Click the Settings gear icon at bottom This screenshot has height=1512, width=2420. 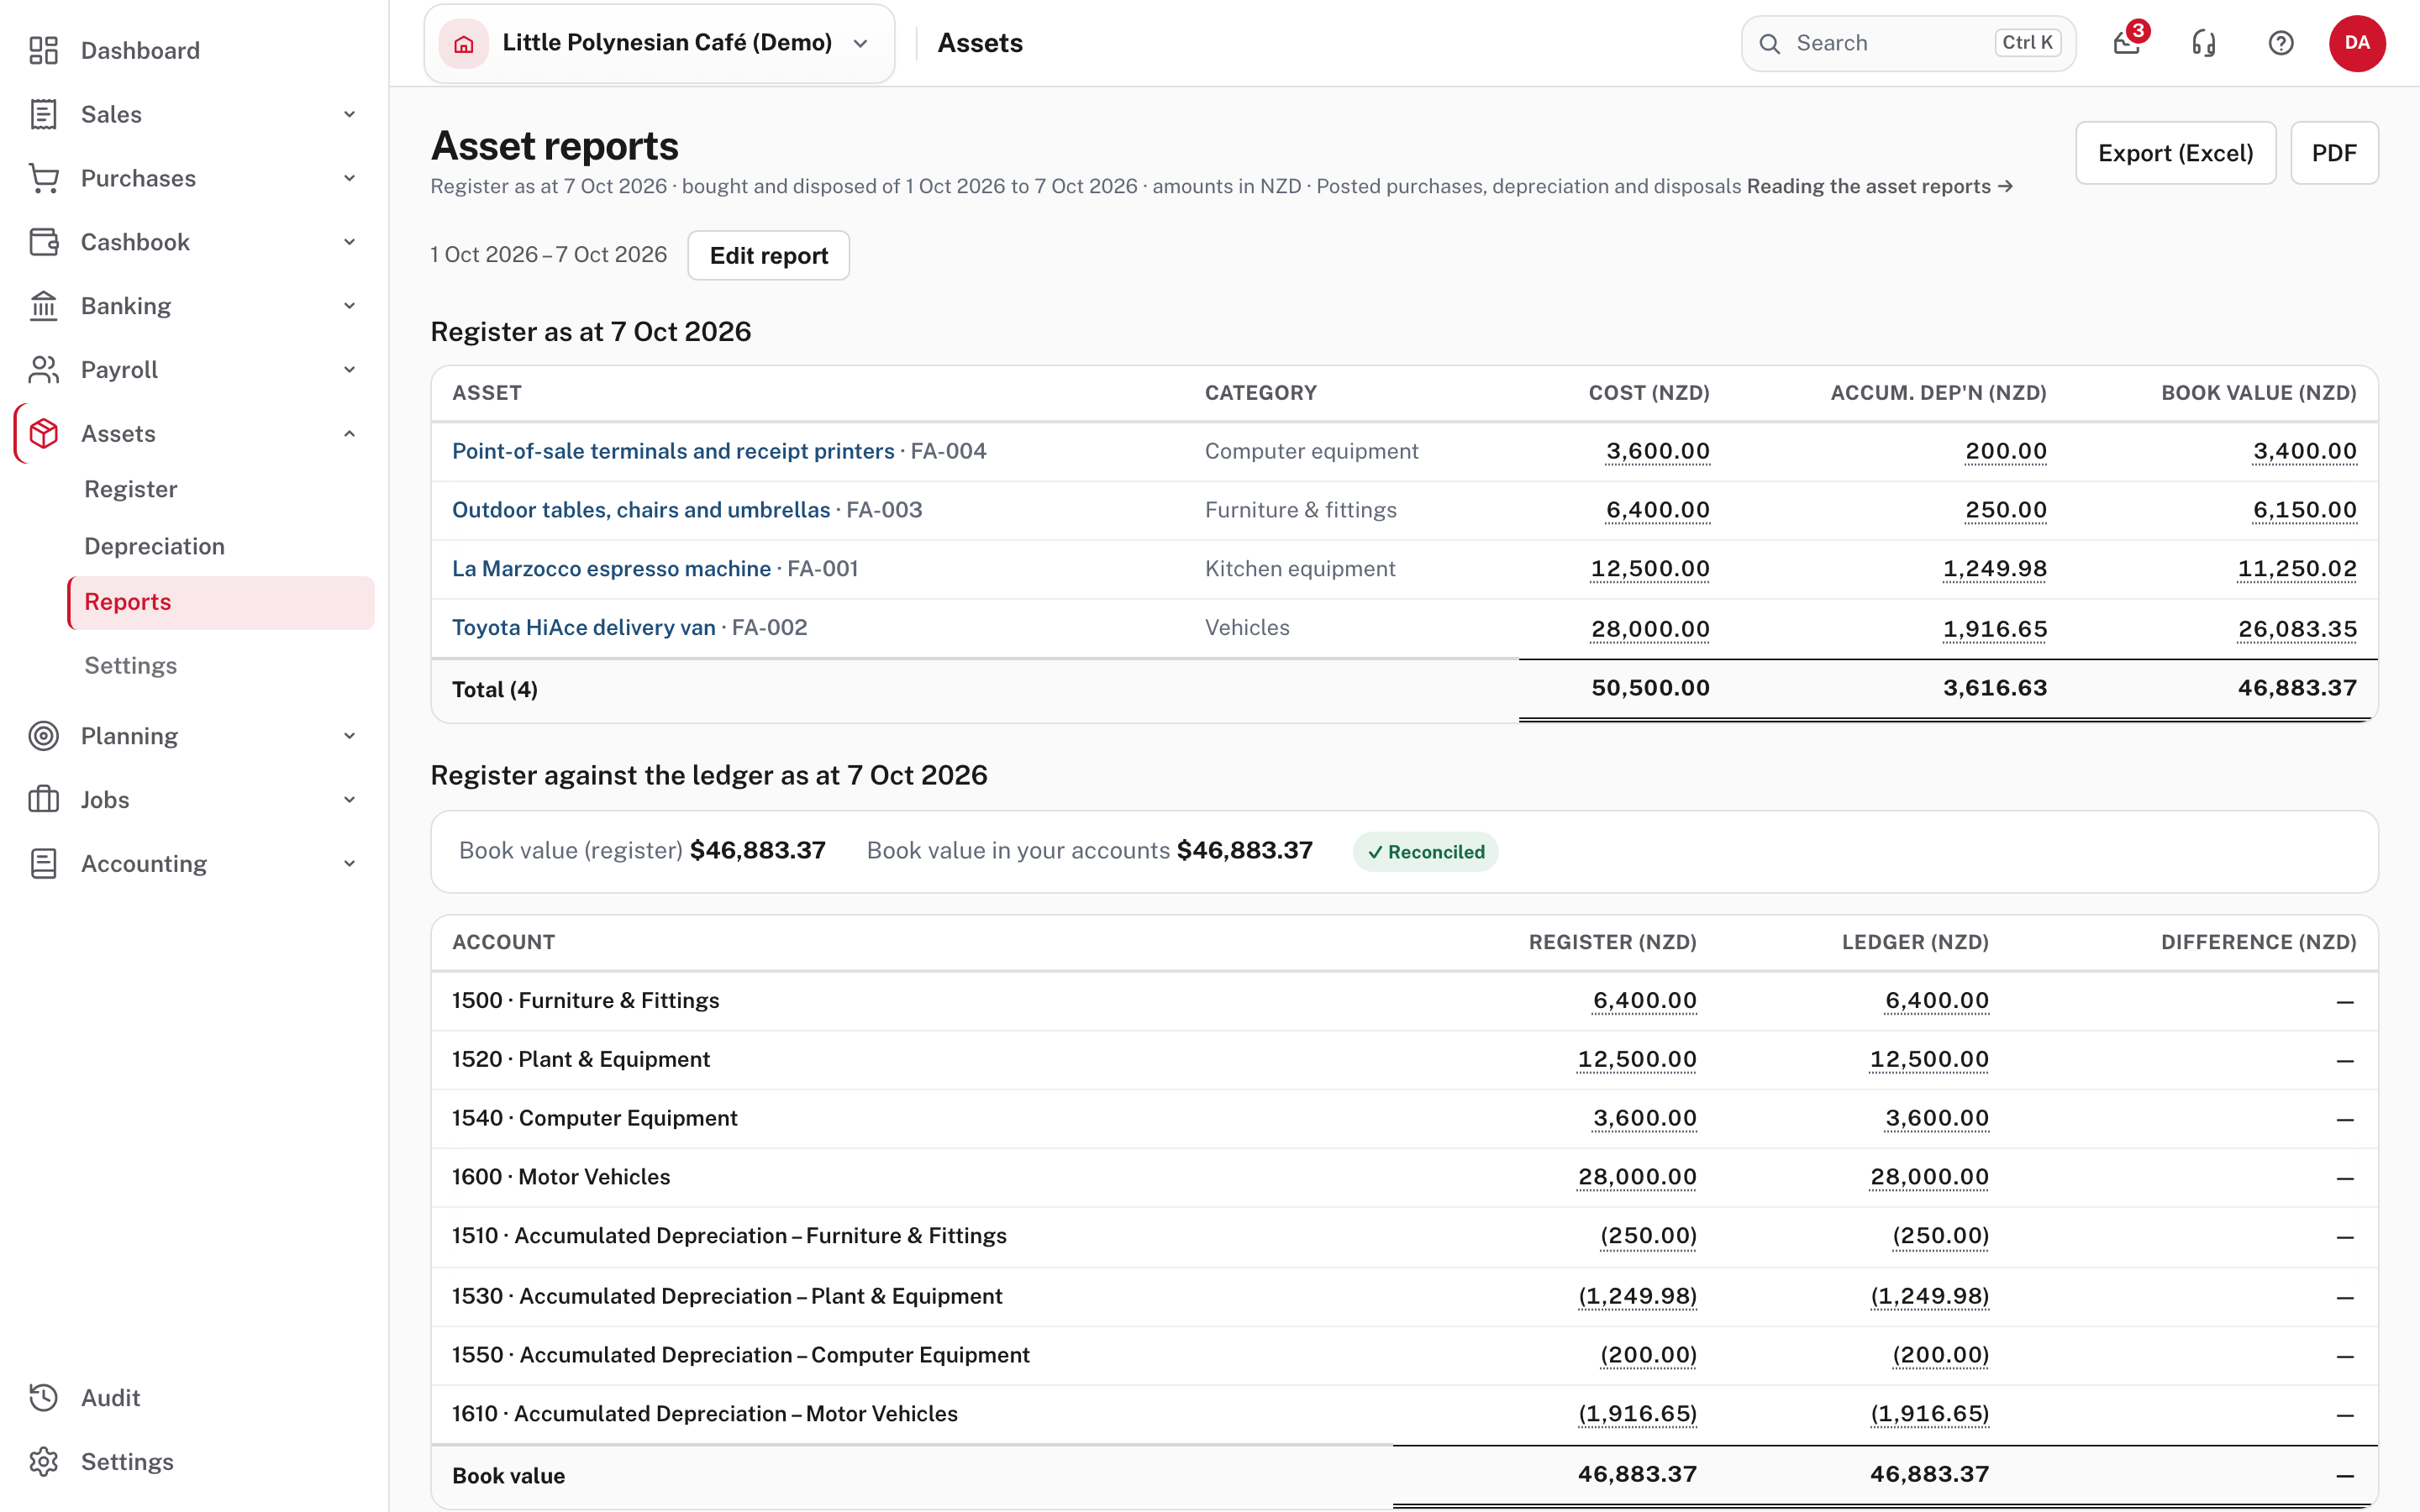coord(43,1462)
